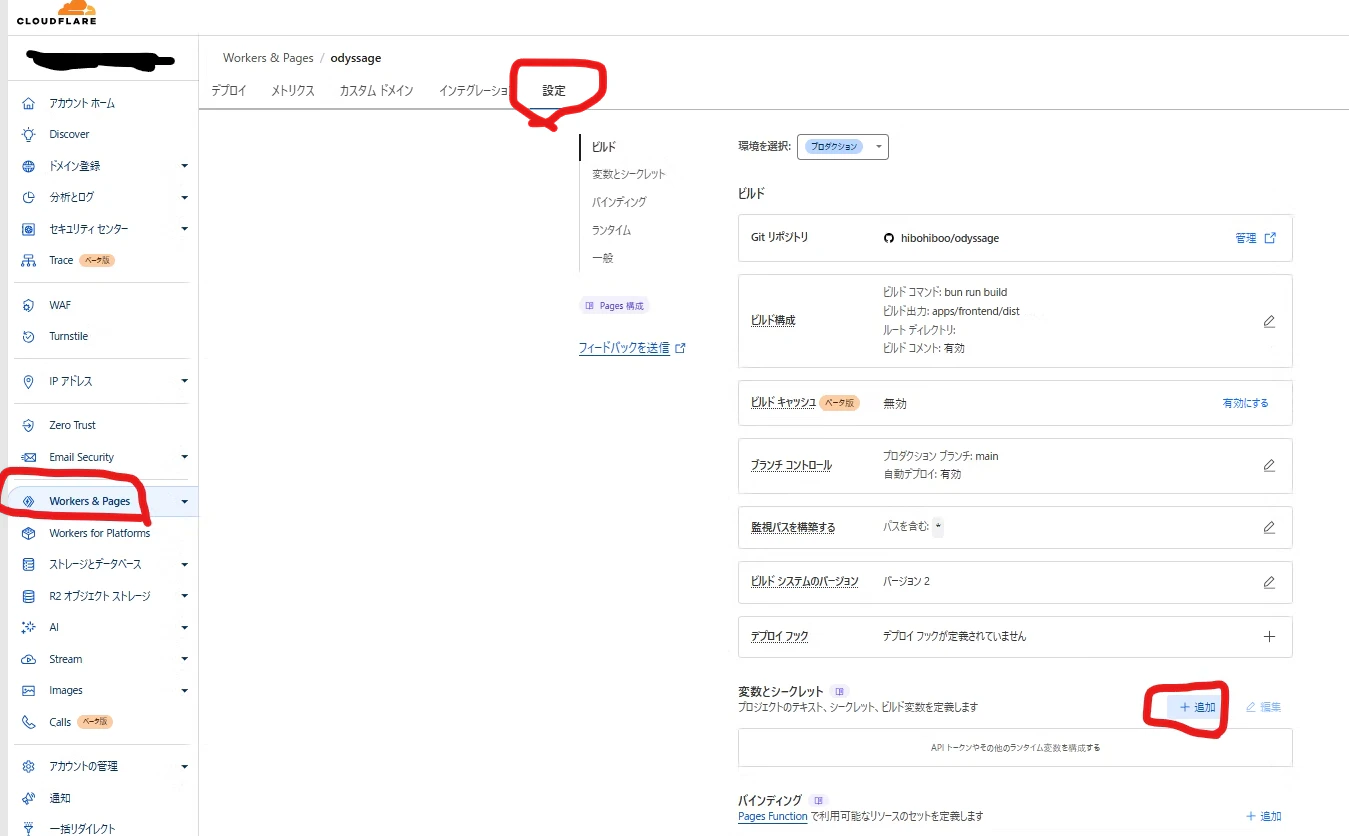This screenshot has width=1349, height=836.
Task: Click the Workers & Pages breadcrumb
Action: [268, 58]
